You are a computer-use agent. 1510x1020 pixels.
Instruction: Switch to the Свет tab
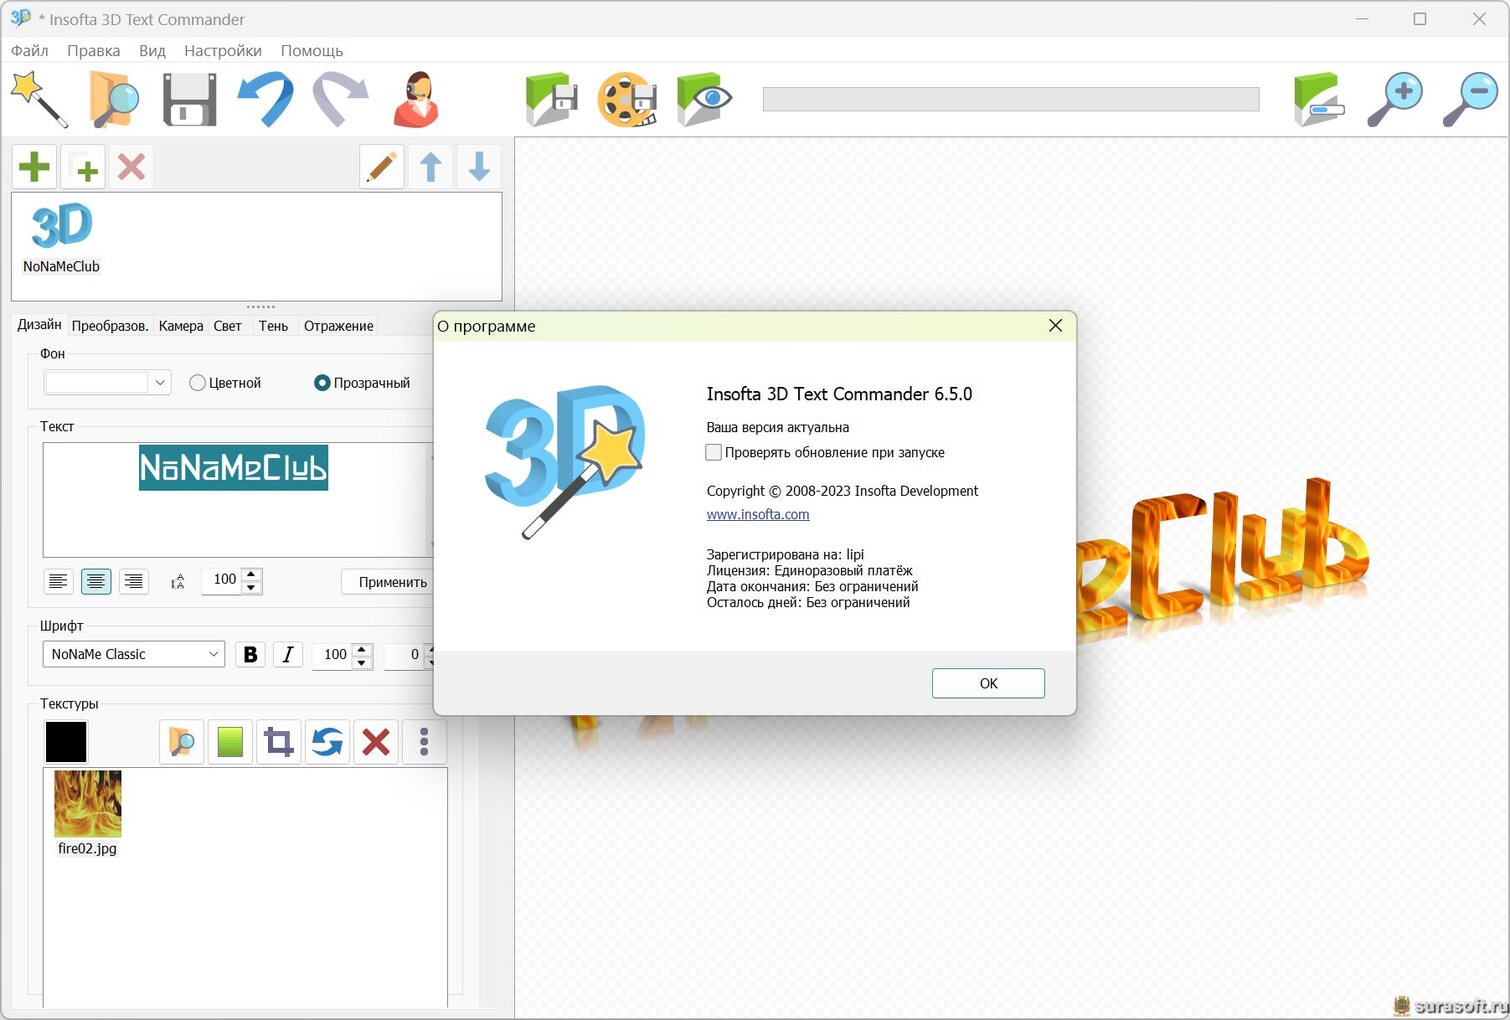(x=228, y=326)
